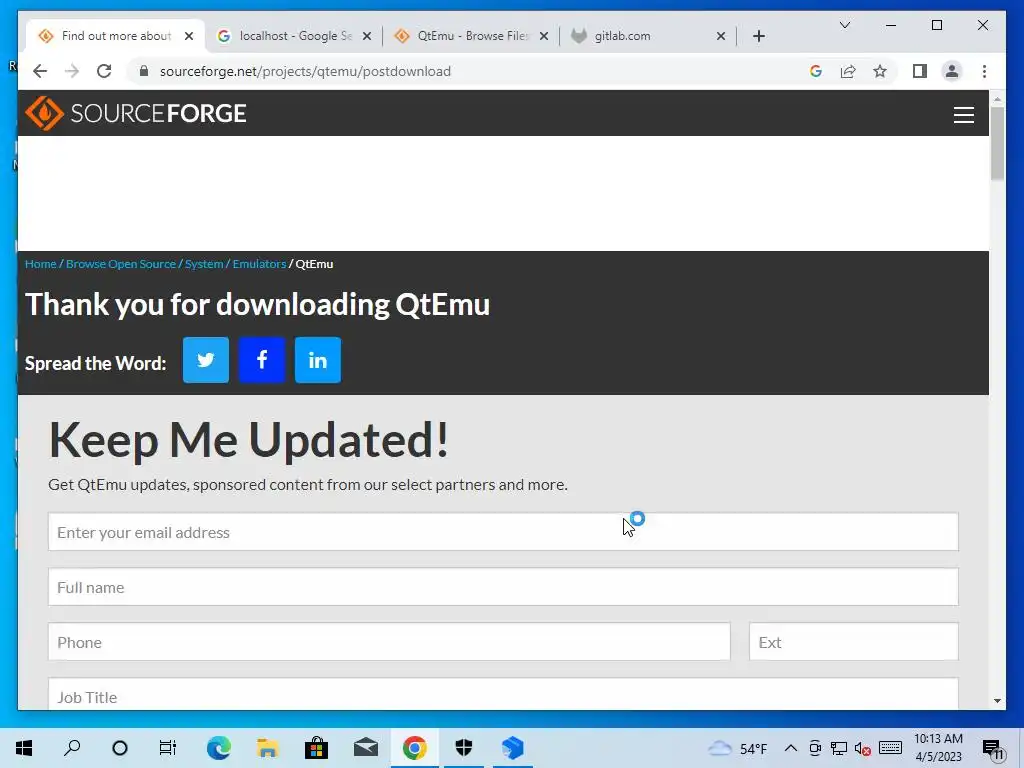Screen dimensions: 1024x768
Task: Share QtEmu on LinkedIn
Action: pos(318,360)
